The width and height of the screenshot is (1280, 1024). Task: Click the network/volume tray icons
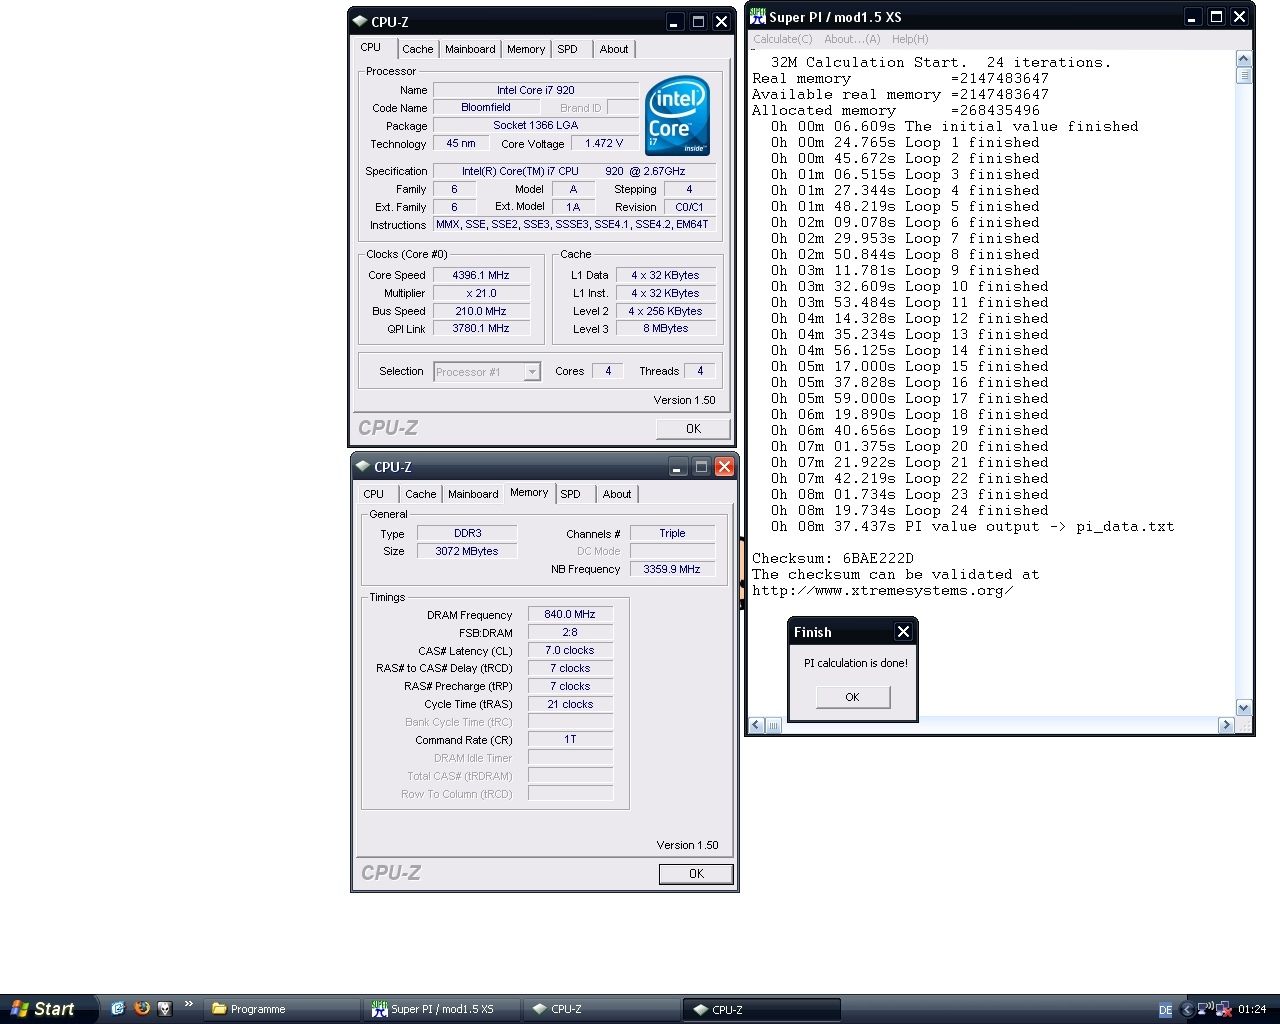1214,1010
